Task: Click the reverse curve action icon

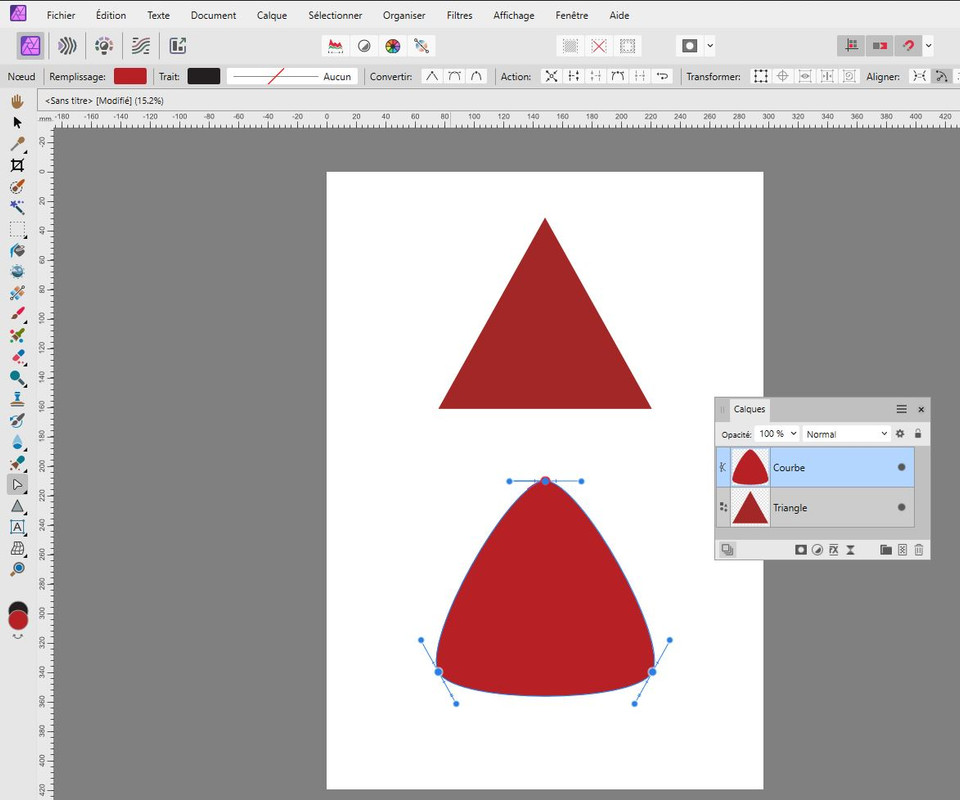Action: point(662,77)
